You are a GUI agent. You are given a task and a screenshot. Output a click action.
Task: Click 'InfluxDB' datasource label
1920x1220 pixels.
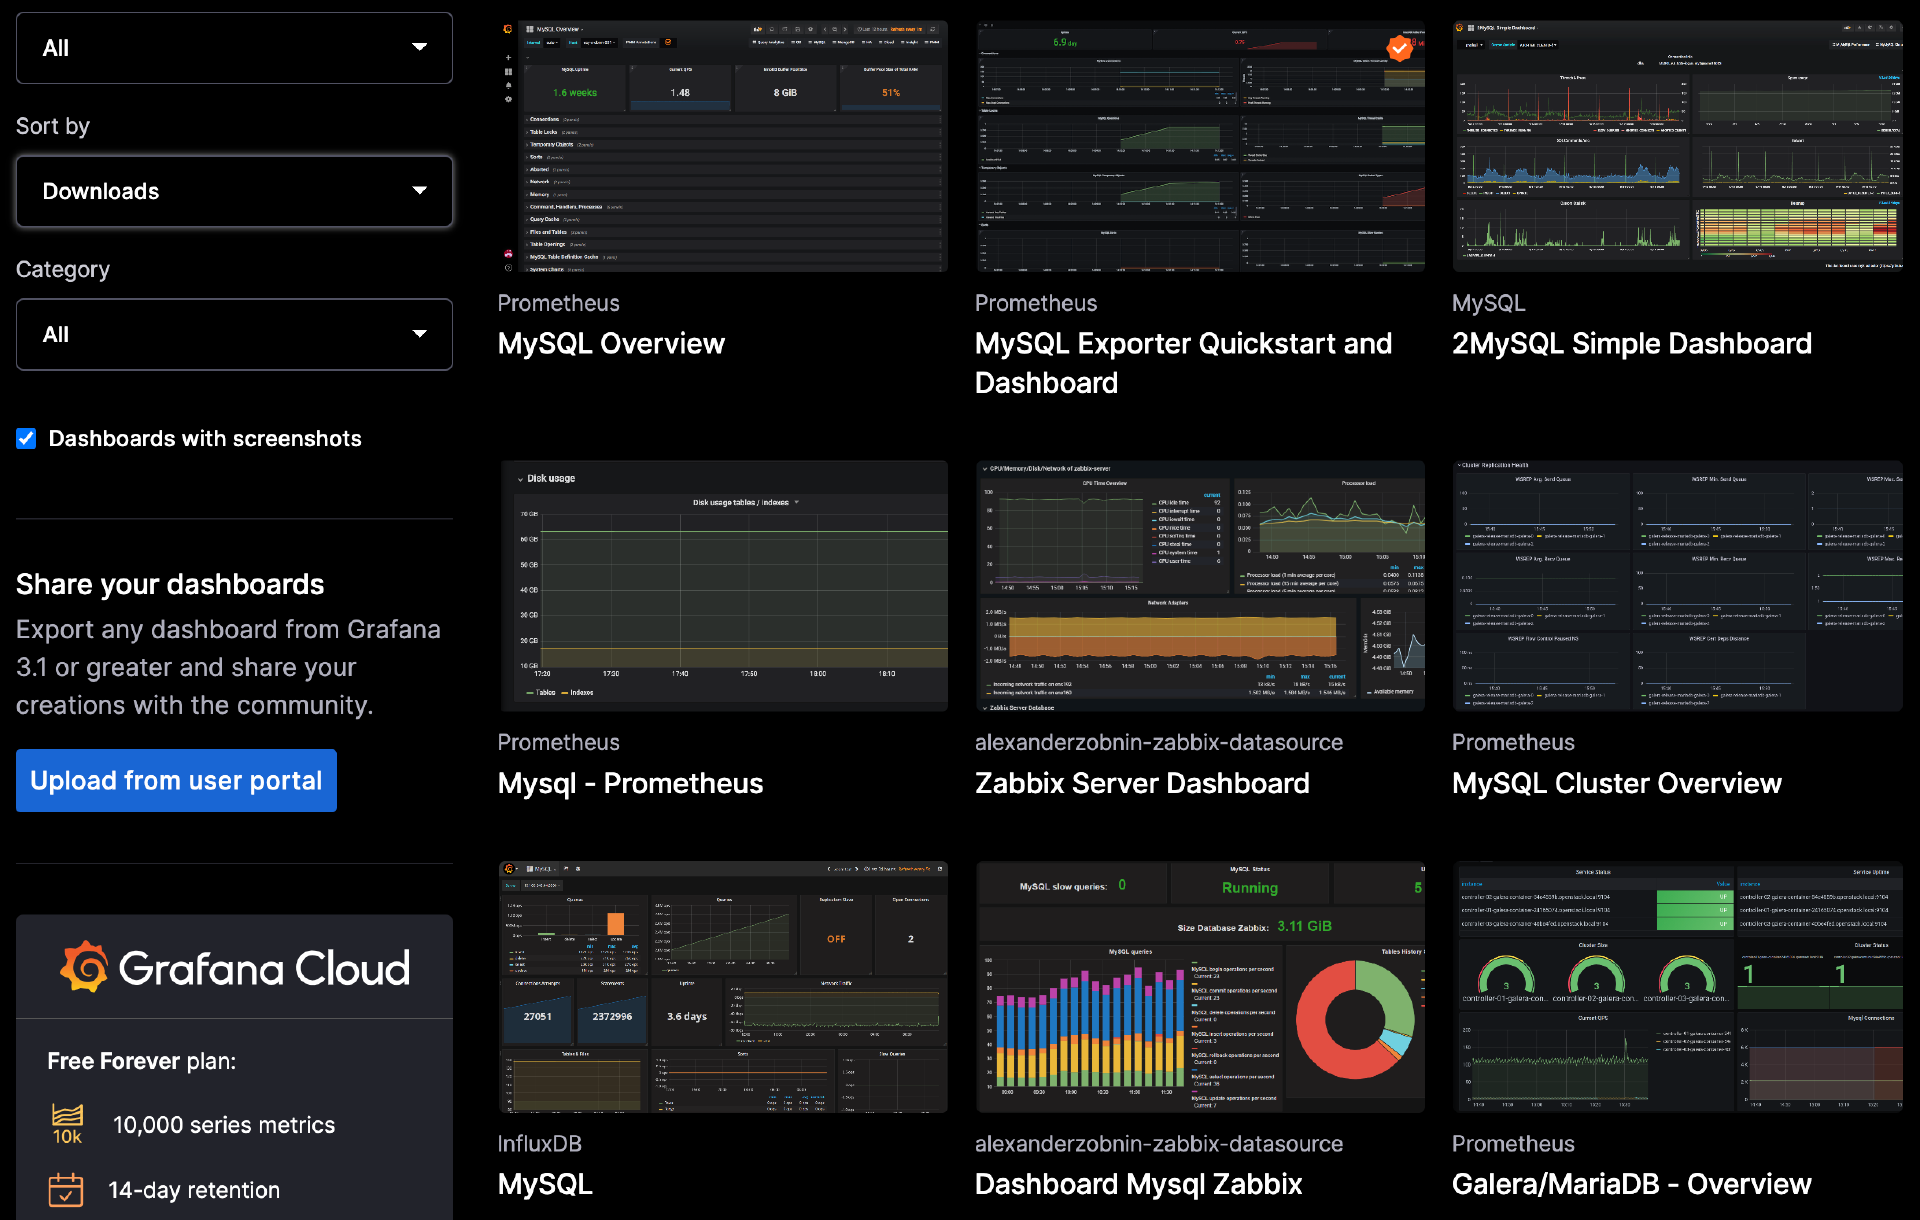click(x=539, y=1144)
